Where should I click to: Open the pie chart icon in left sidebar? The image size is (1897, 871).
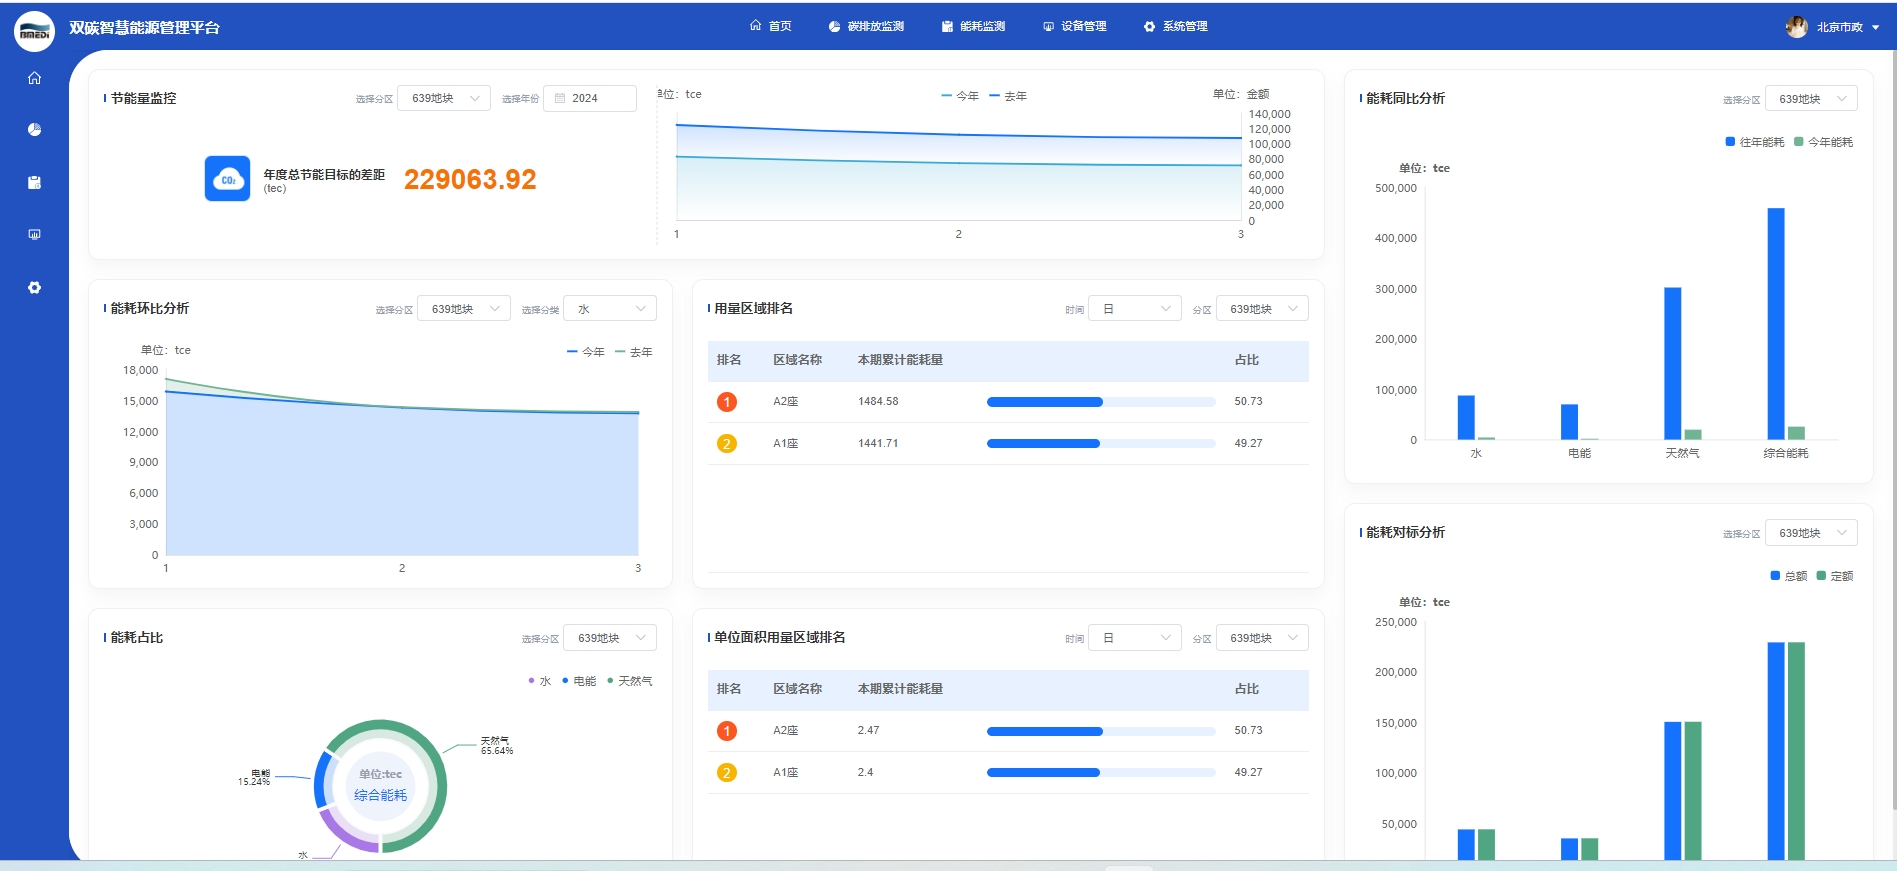point(34,130)
